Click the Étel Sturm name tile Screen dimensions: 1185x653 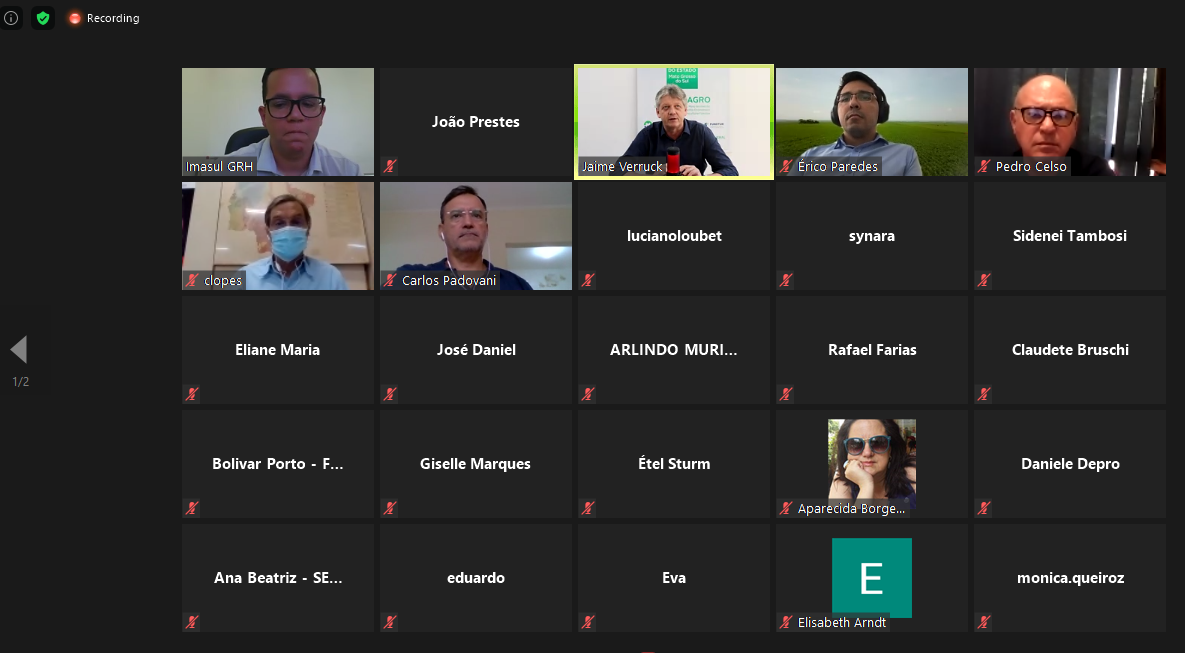(x=674, y=464)
